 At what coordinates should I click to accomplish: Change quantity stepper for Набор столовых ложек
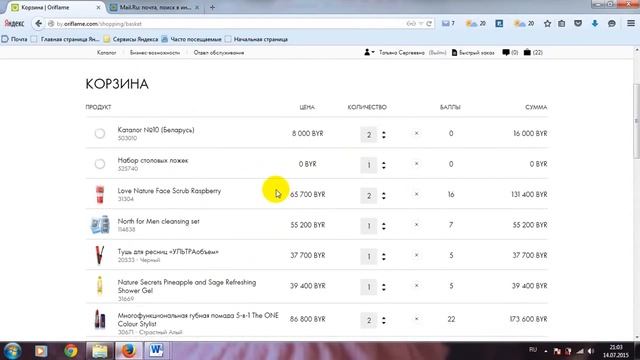click(384, 165)
